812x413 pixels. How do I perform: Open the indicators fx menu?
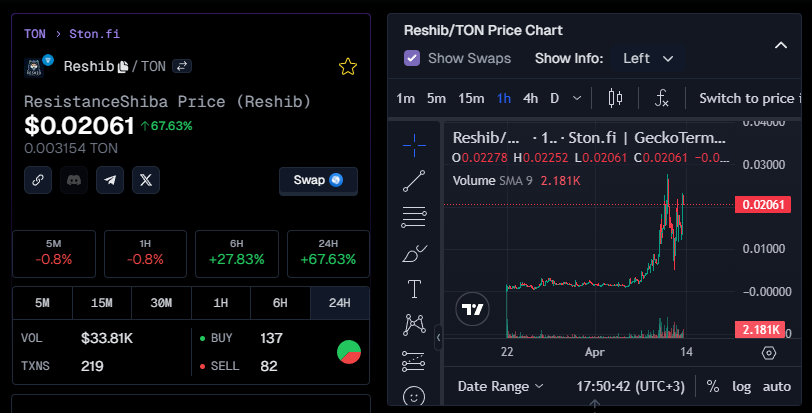point(662,98)
